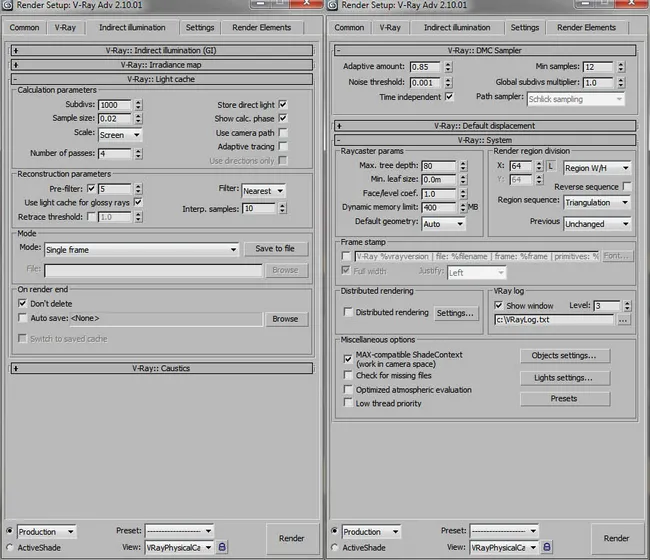Open View dropdown in right window

504,547
